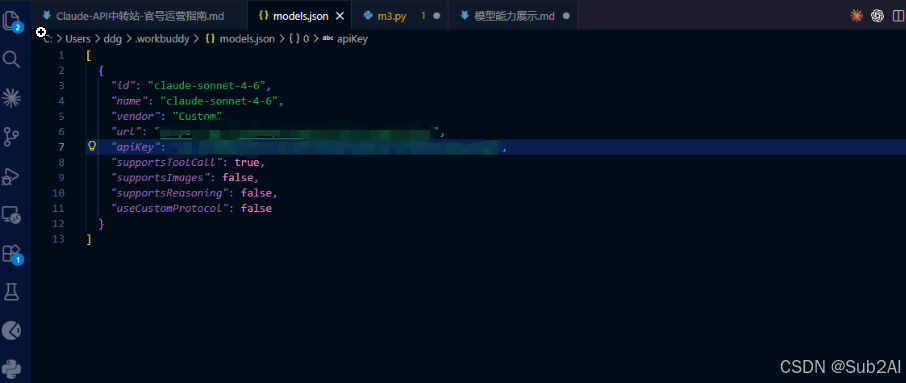The width and height of the screenshot is (906, 383).
Task: Click the opening square bracket on line 1
Action: (x=88, y=55)
